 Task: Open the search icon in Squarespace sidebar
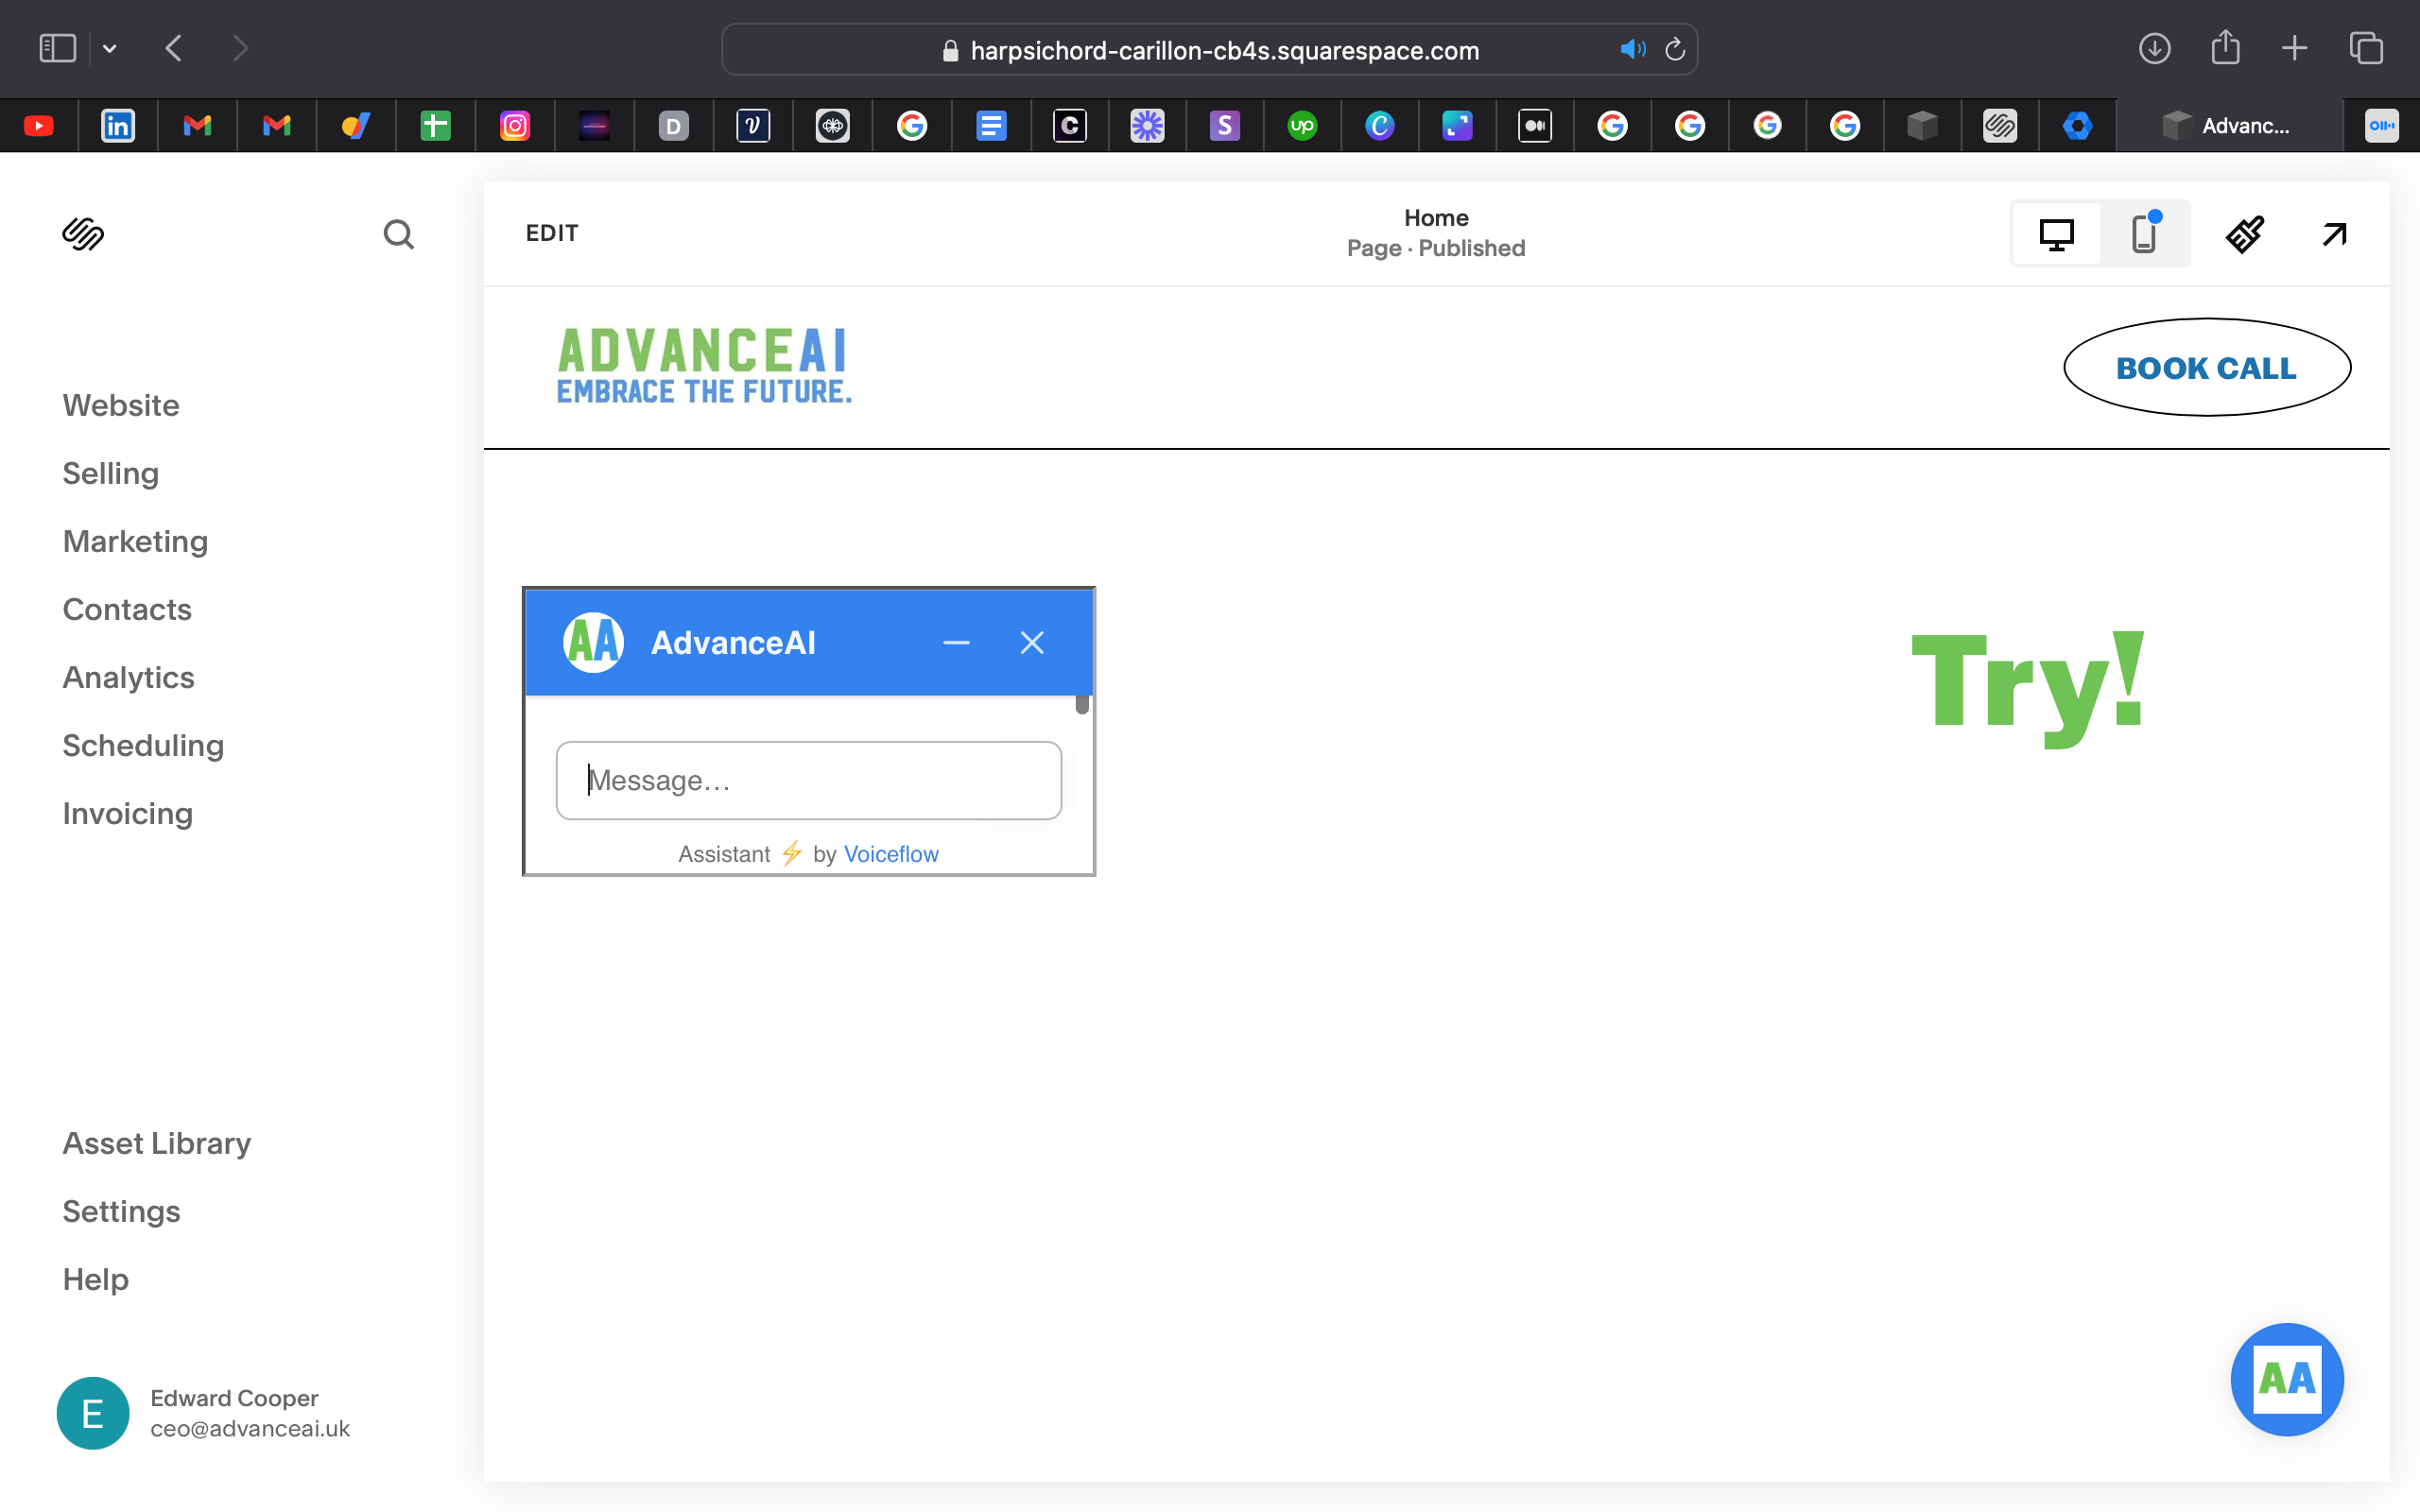pyautogui.click(x=398, y=234)
